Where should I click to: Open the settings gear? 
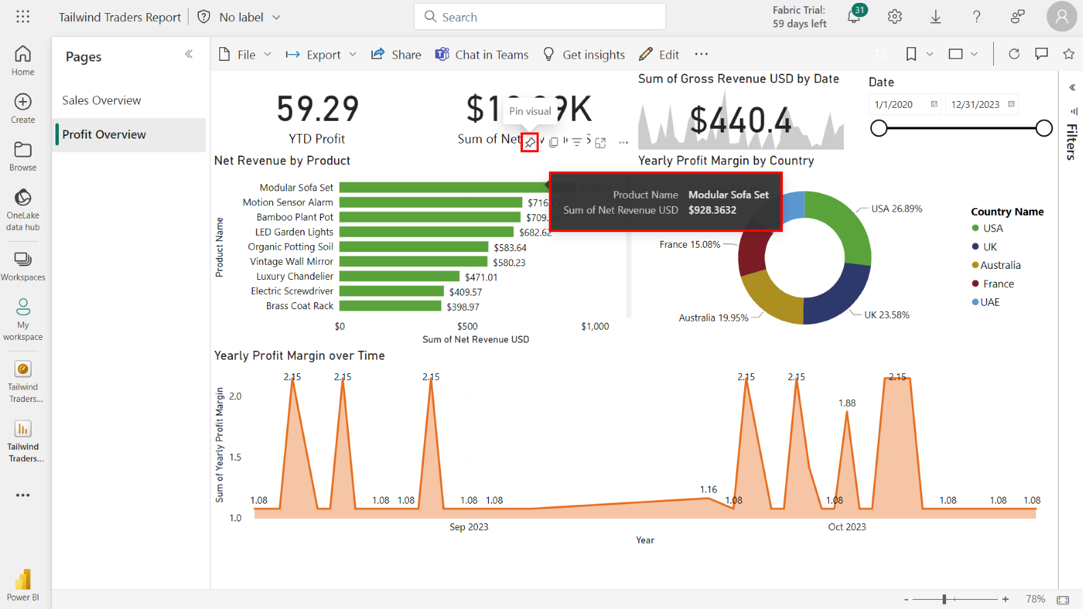895,17
